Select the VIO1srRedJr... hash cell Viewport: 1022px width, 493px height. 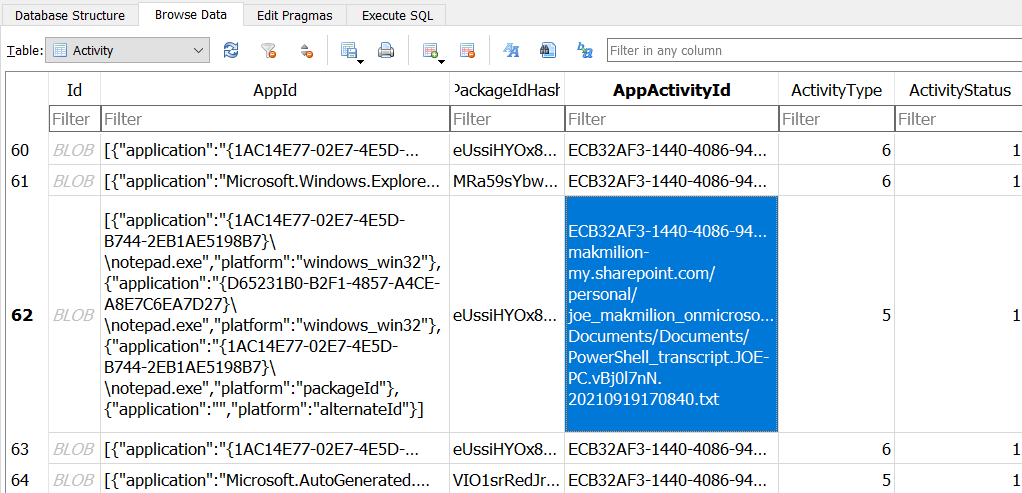[507, 480]
